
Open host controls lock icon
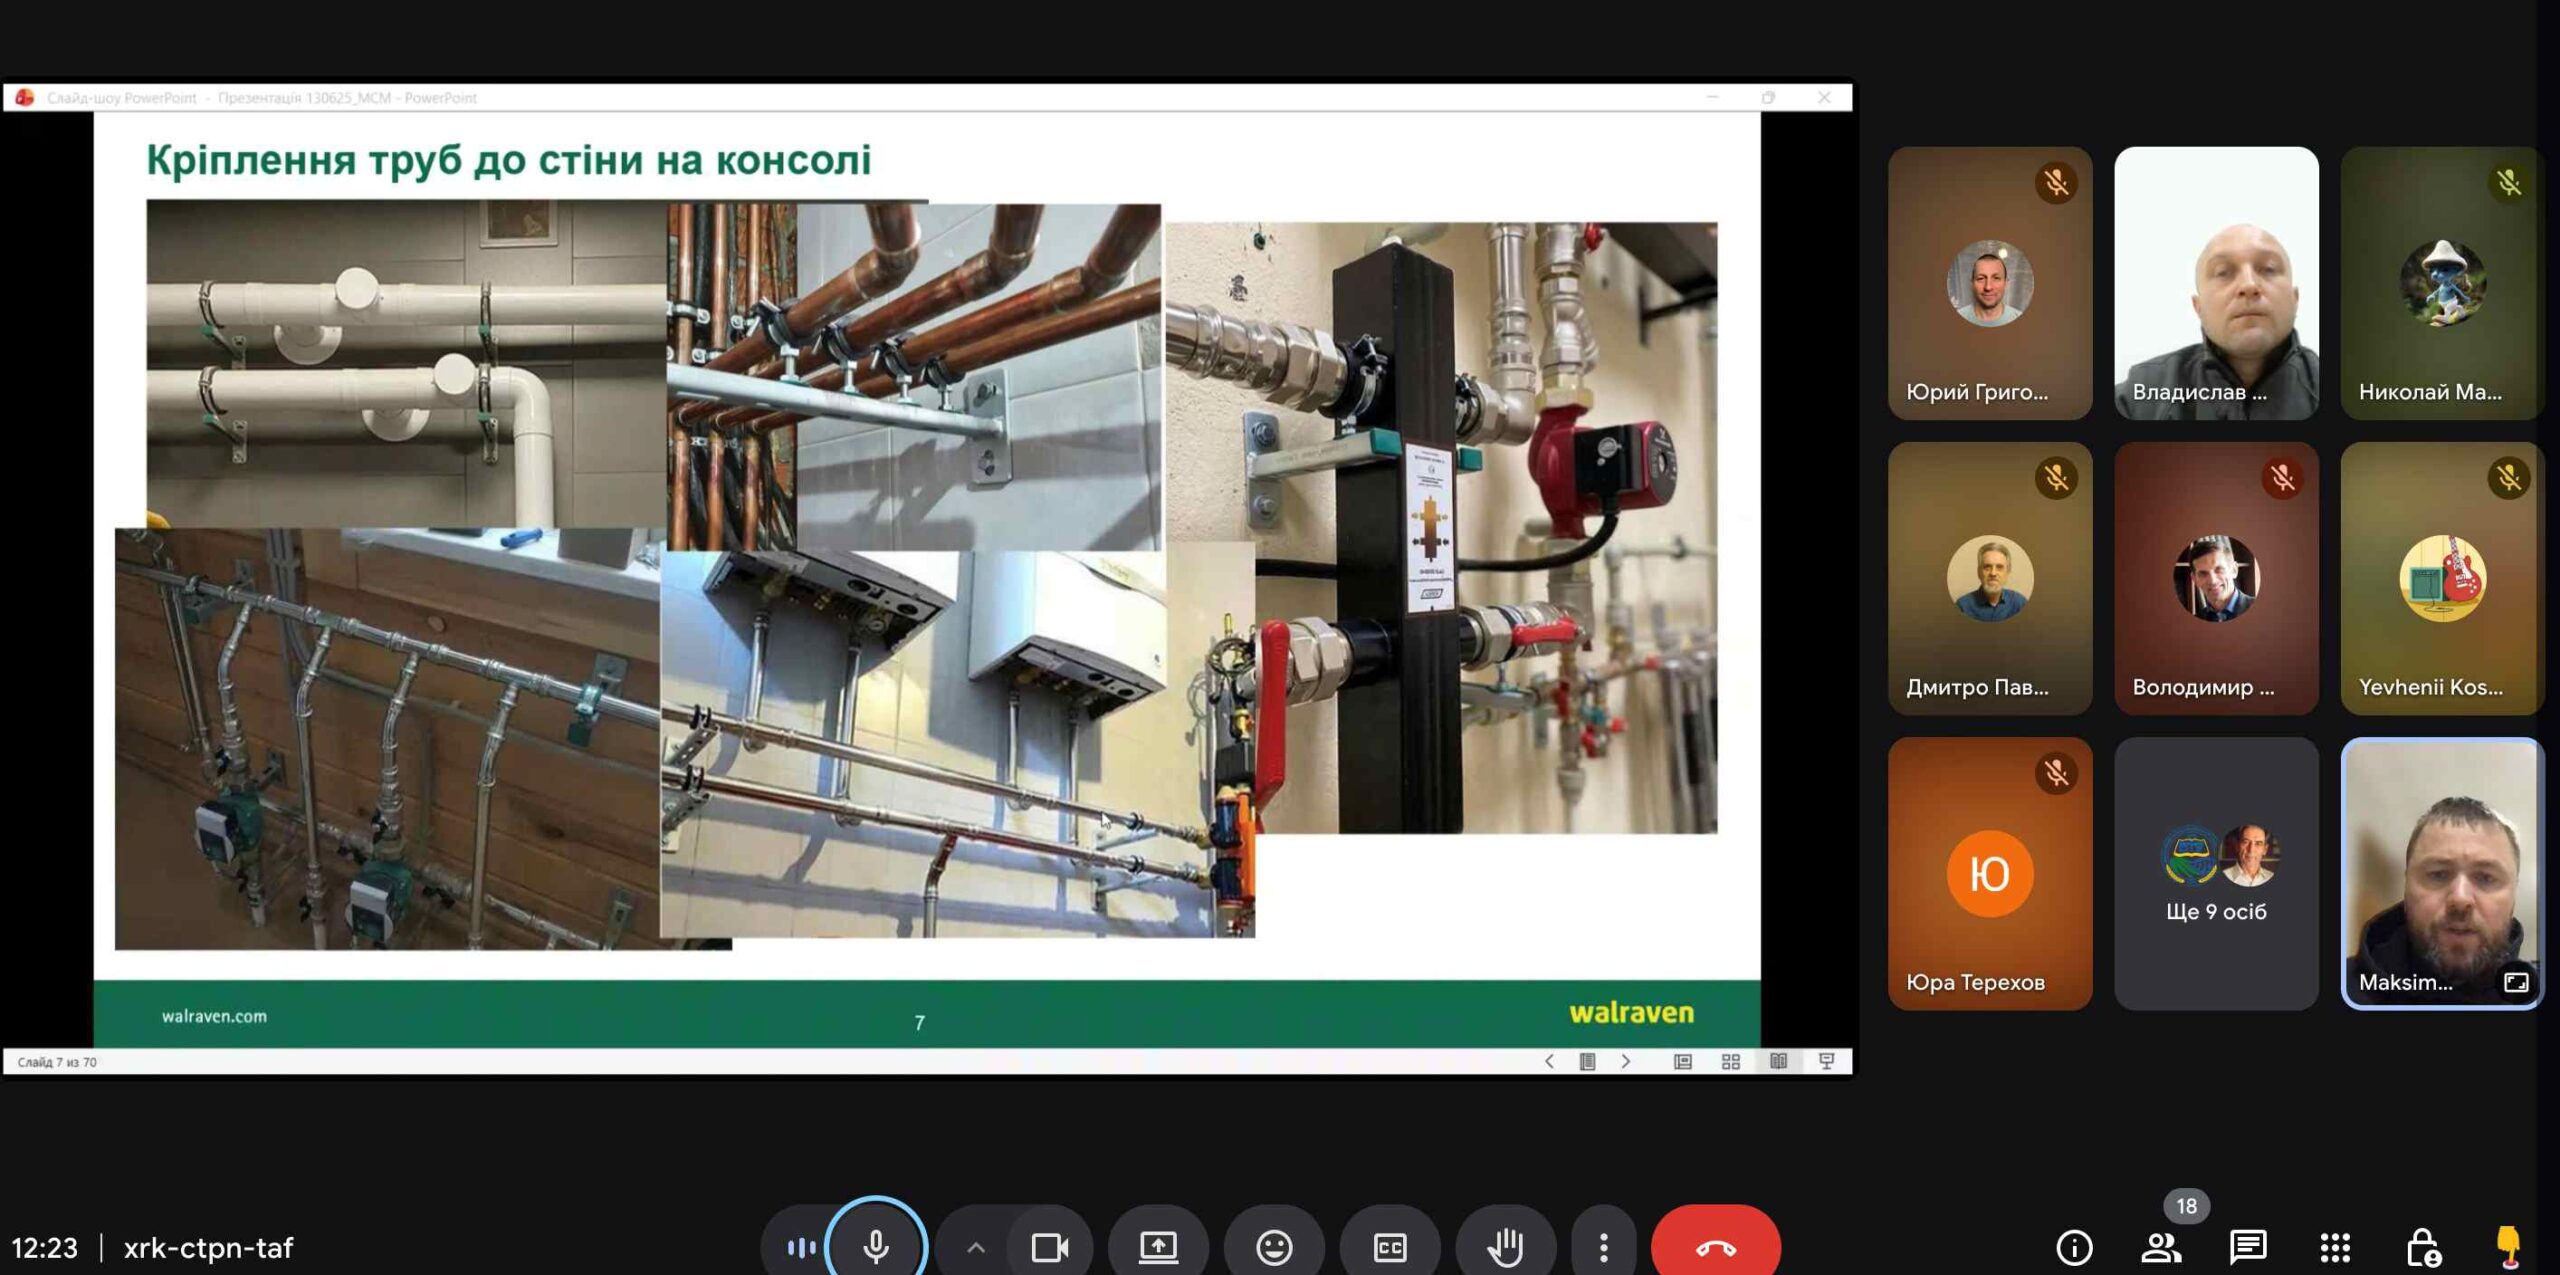point(2422,1247)
